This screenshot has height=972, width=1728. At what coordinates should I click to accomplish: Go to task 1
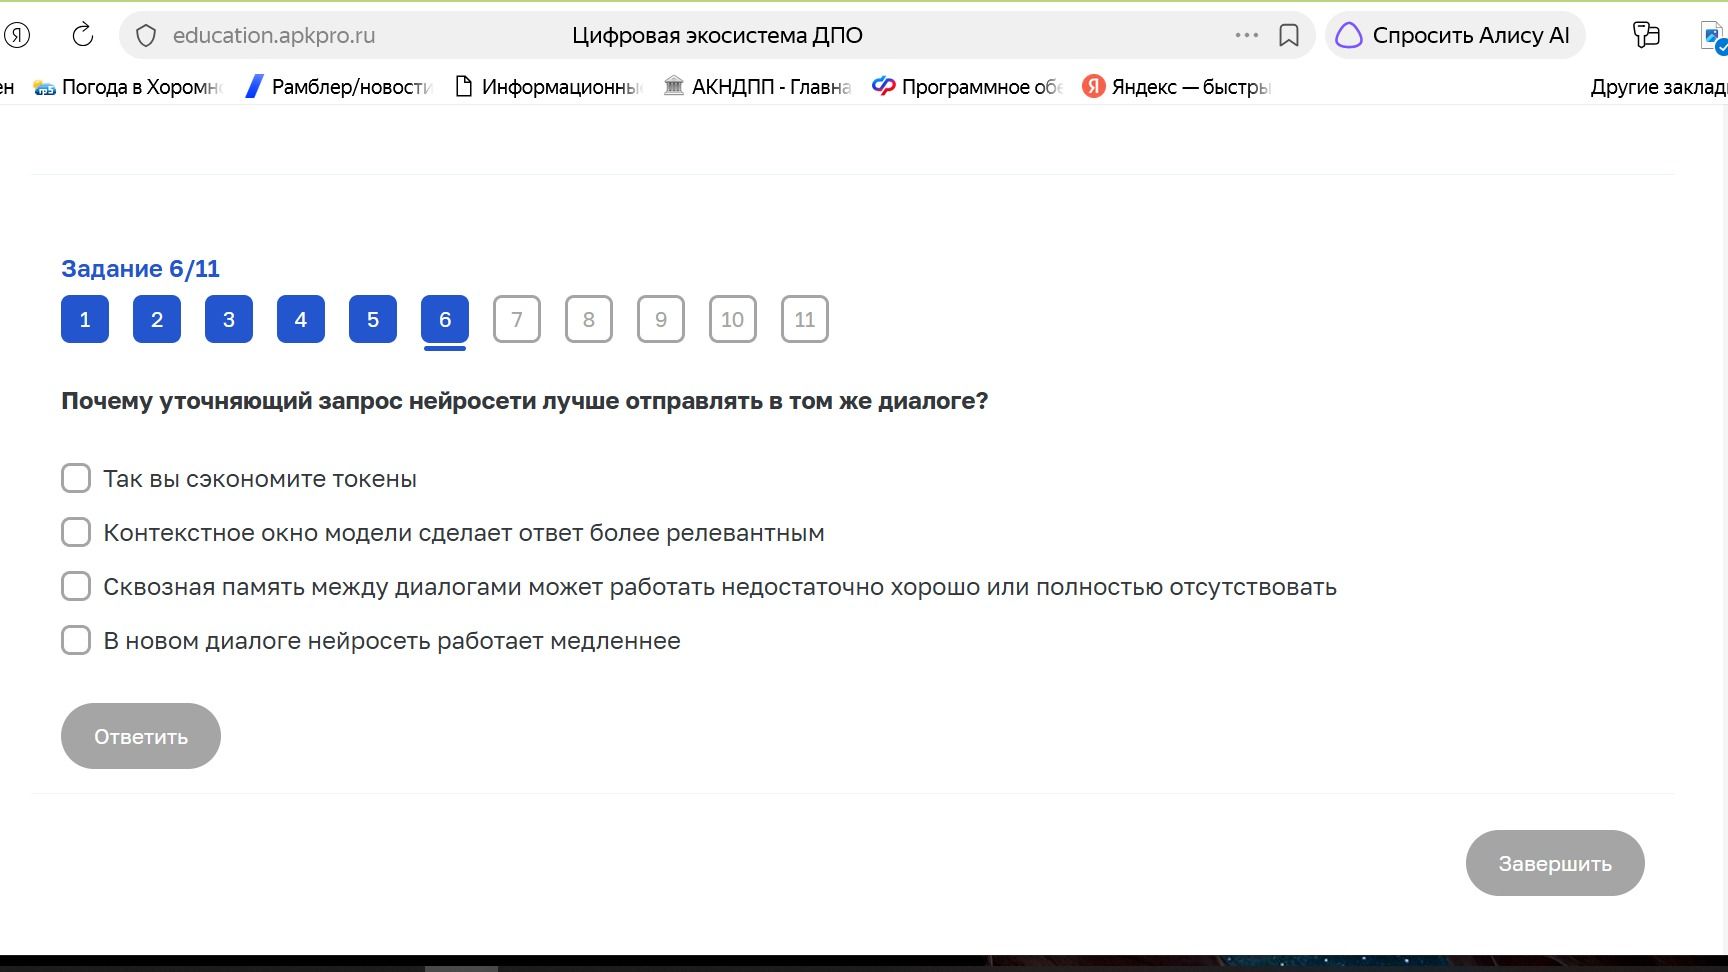click(85, 319)
